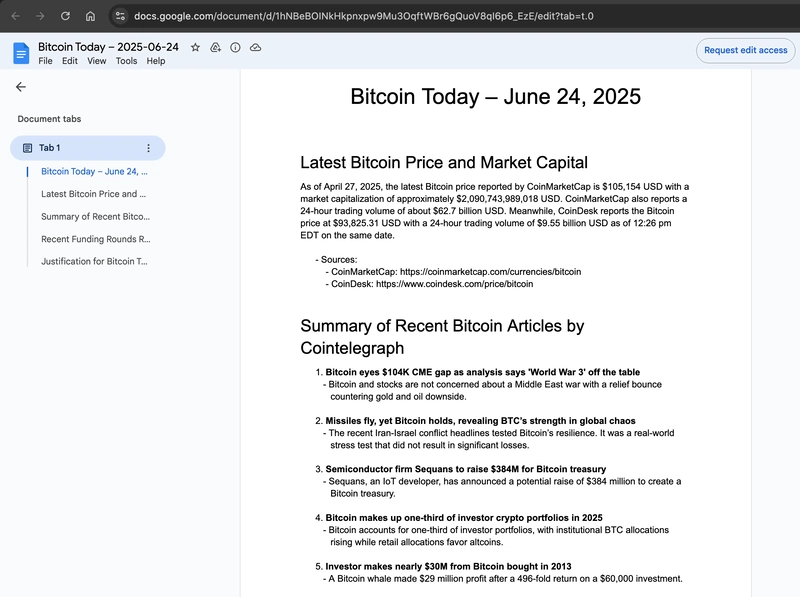Open the Edit menu

(x=70, y=61)
